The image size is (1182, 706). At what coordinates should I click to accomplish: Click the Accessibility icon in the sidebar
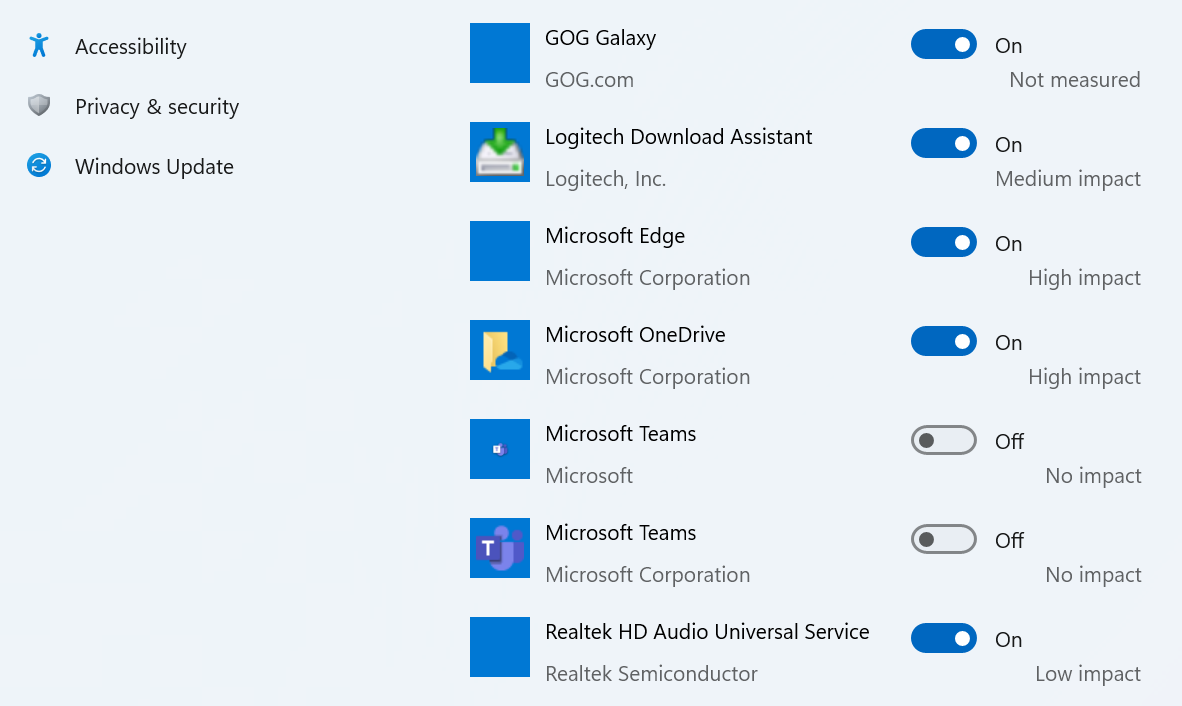coord(38,46)
